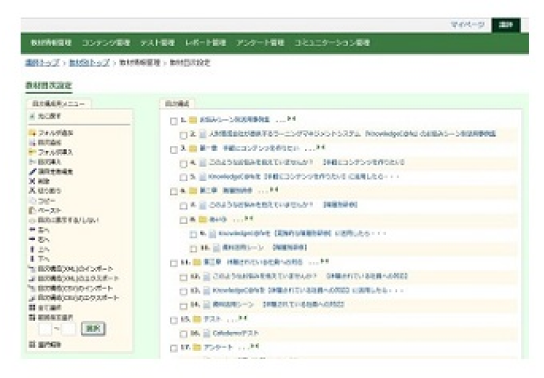Click the select all grid icon
This screenshot has width=544, height=378.
point(32,308)
